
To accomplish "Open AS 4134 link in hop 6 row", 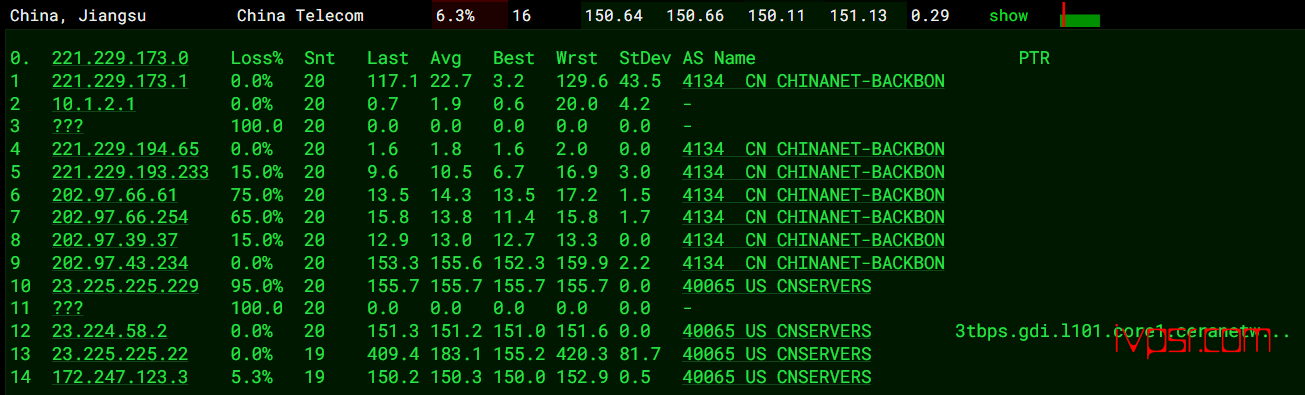I will click(813, 195).
